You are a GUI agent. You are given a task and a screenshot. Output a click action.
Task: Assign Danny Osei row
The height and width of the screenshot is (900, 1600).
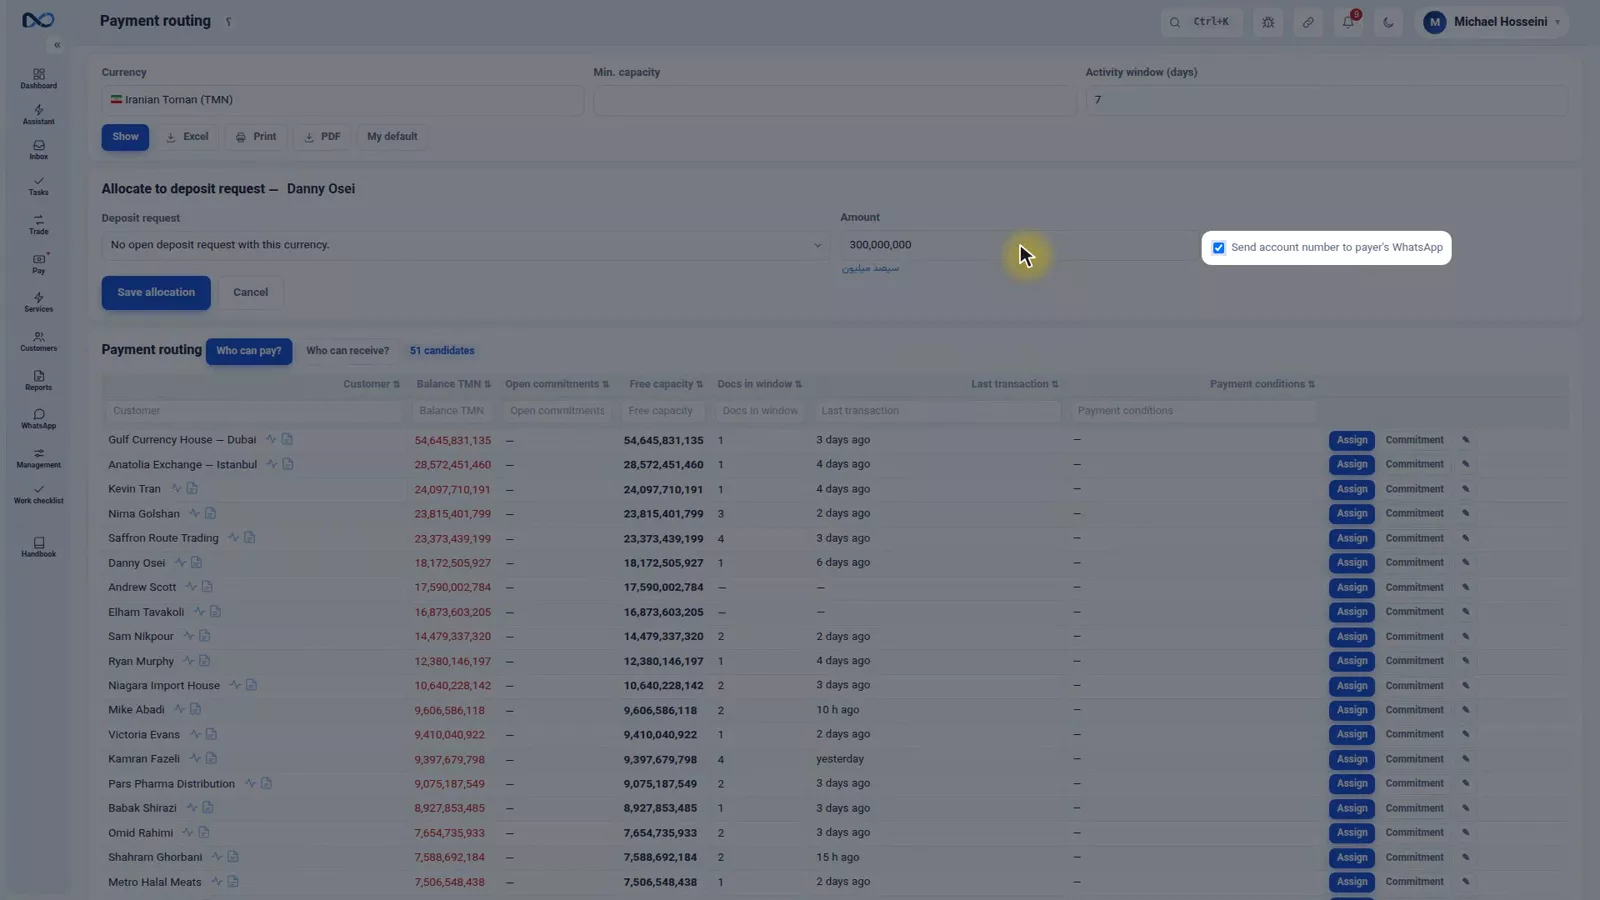coord(1352,563)
